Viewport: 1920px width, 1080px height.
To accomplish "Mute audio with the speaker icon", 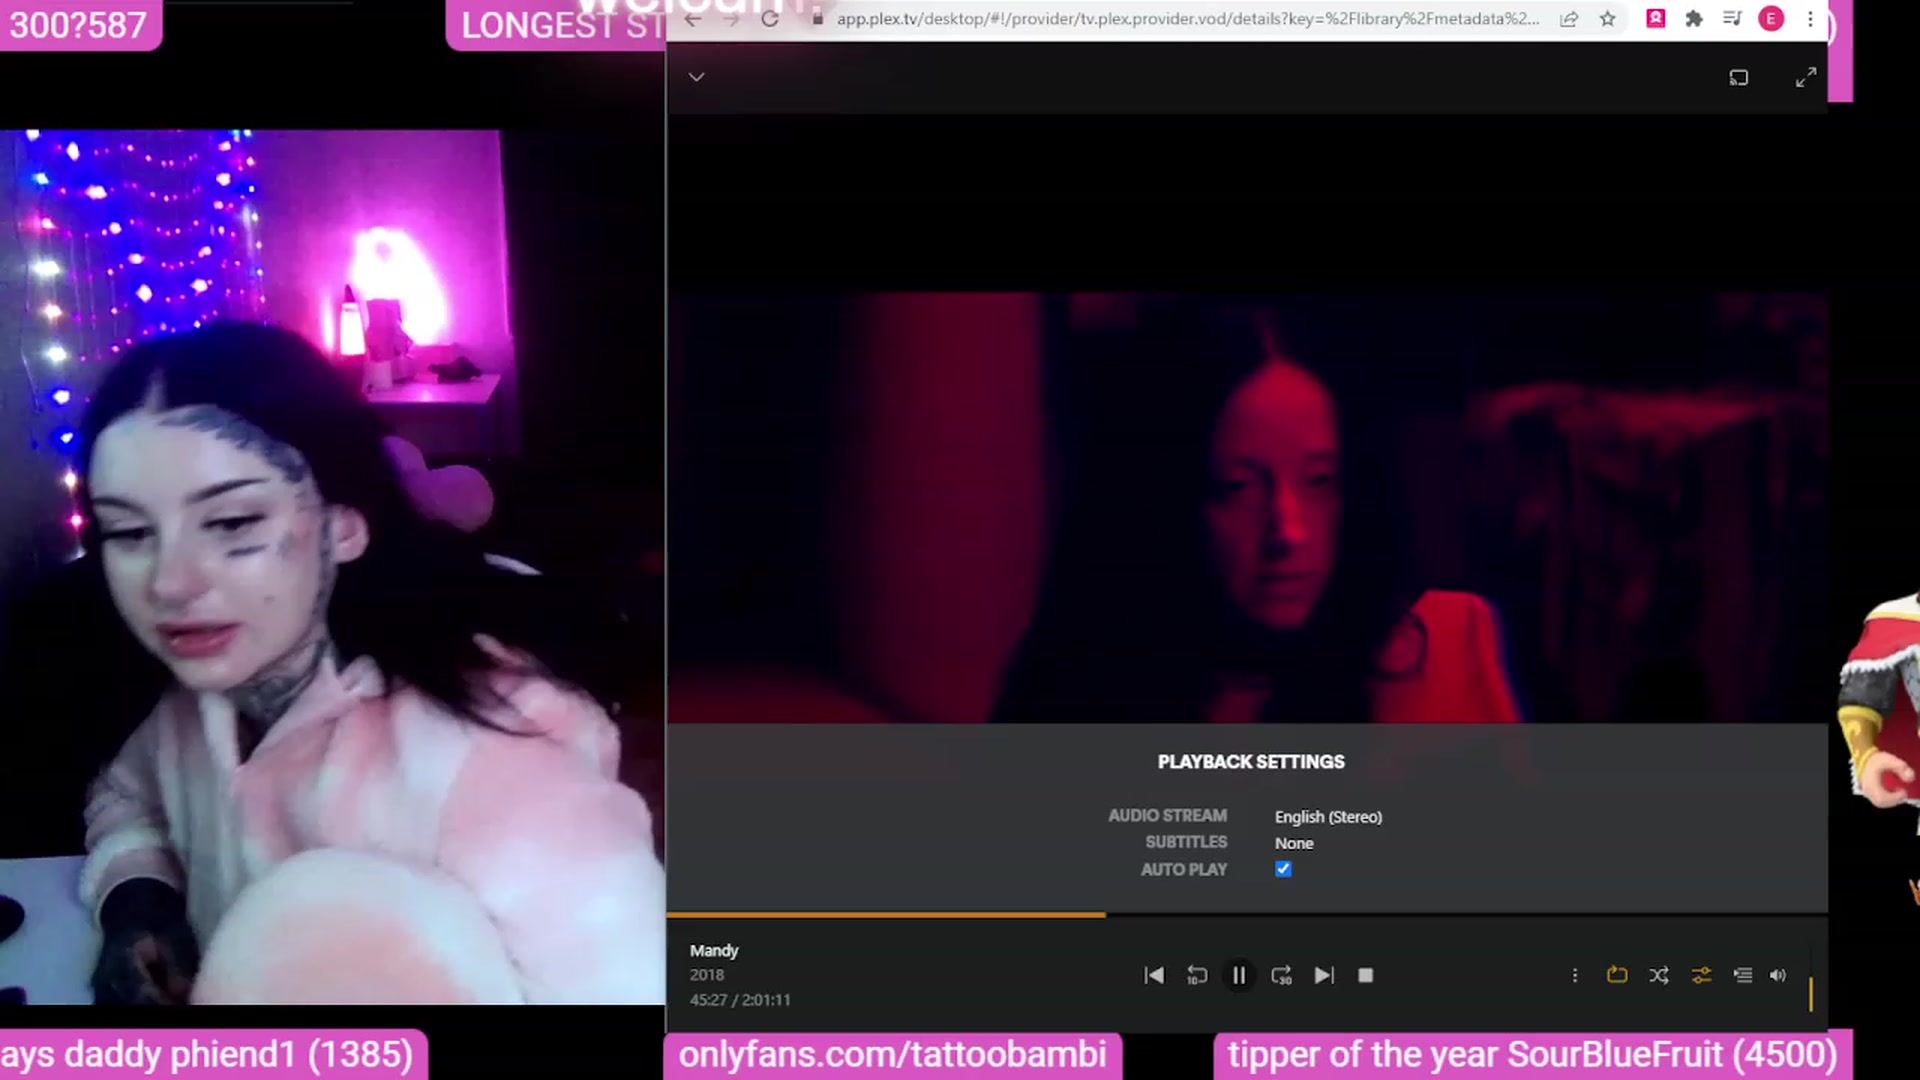I will pos(1778,975).
